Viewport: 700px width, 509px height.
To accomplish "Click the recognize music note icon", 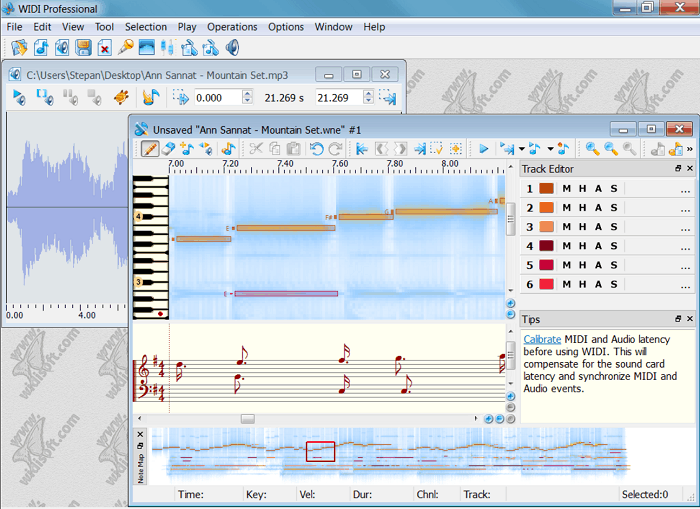I will pyautogui.click(x=151, y=97).
